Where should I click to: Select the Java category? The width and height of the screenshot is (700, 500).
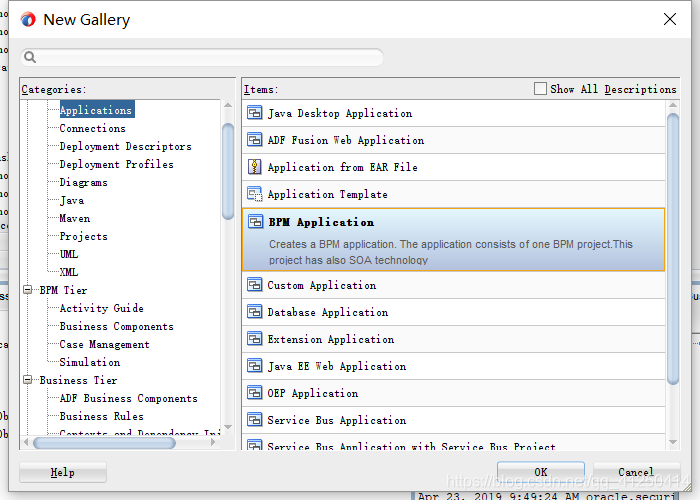pyautogui.click(x=72, y=200)
